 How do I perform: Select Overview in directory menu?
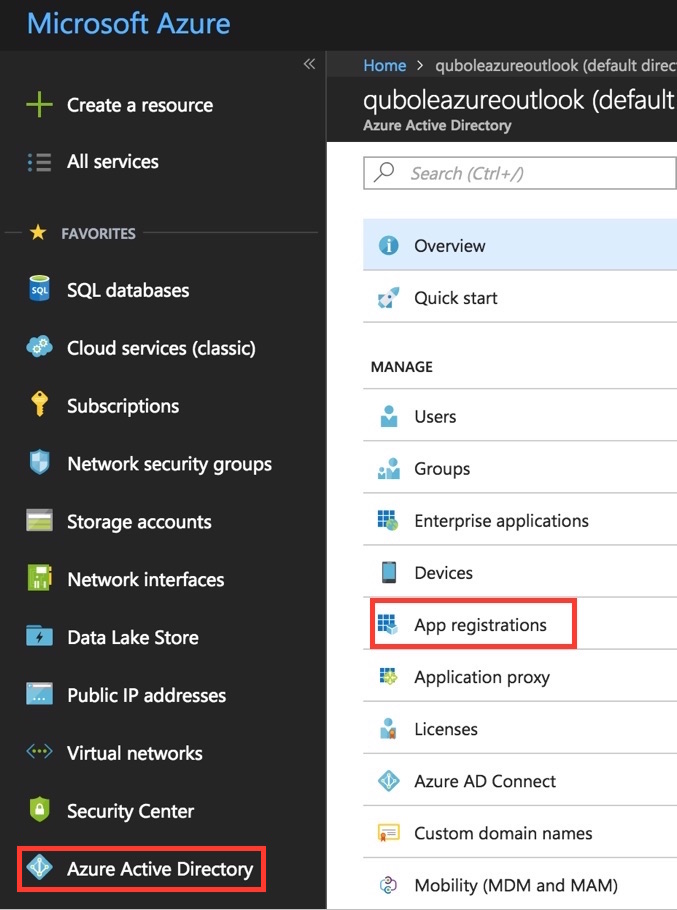pos(520,245)
